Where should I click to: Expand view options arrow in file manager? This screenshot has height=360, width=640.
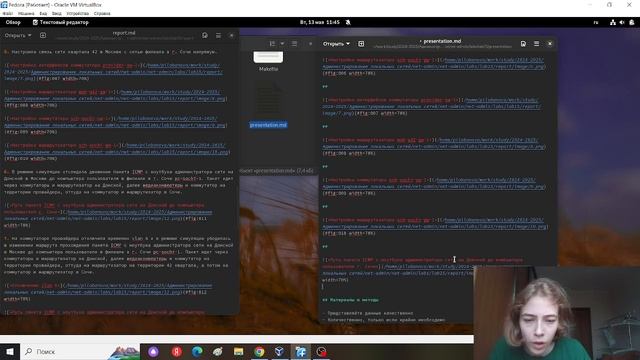282,44
